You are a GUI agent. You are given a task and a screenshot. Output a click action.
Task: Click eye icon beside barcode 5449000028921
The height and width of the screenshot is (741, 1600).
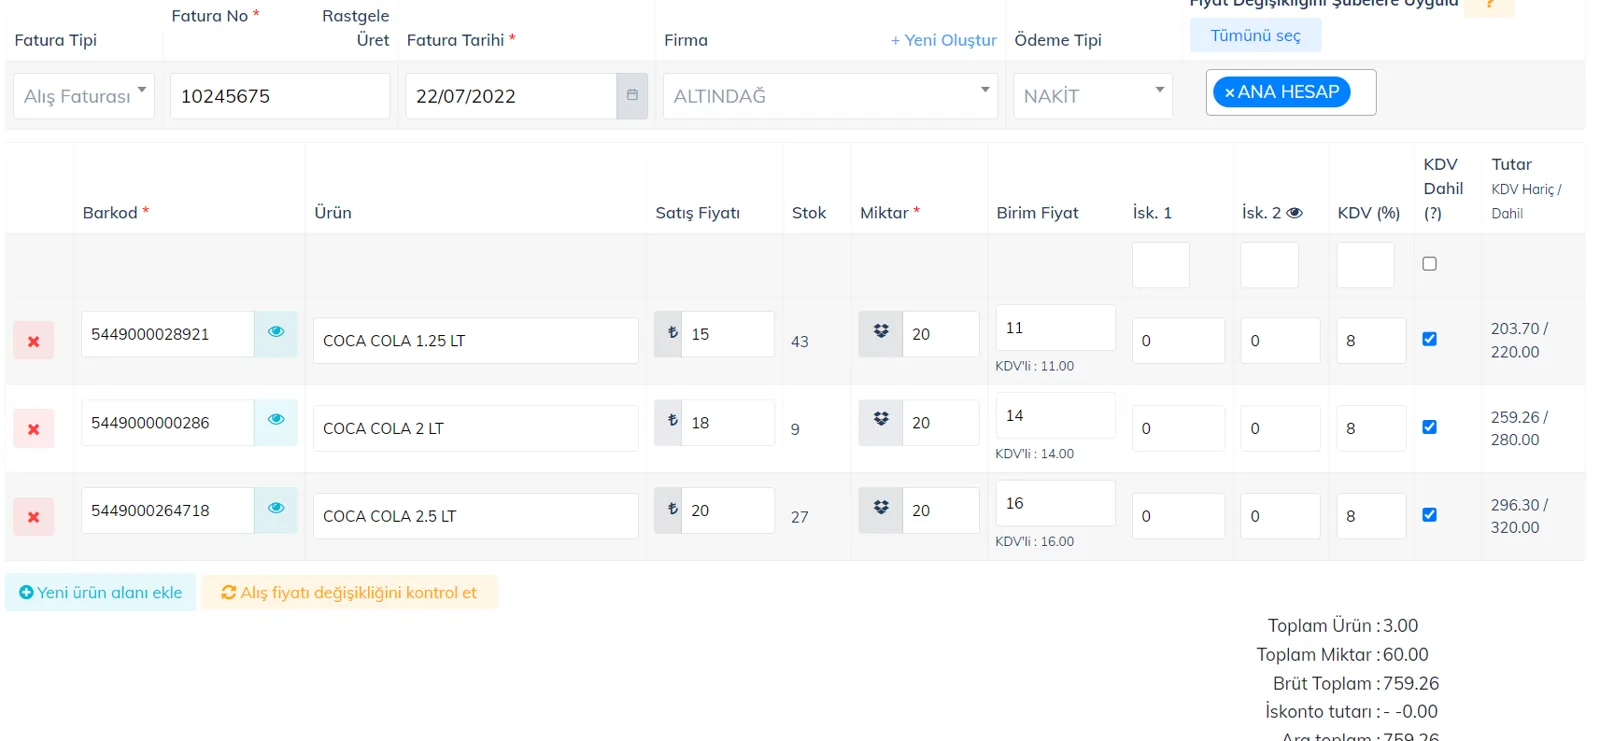(x=276, y=332)
